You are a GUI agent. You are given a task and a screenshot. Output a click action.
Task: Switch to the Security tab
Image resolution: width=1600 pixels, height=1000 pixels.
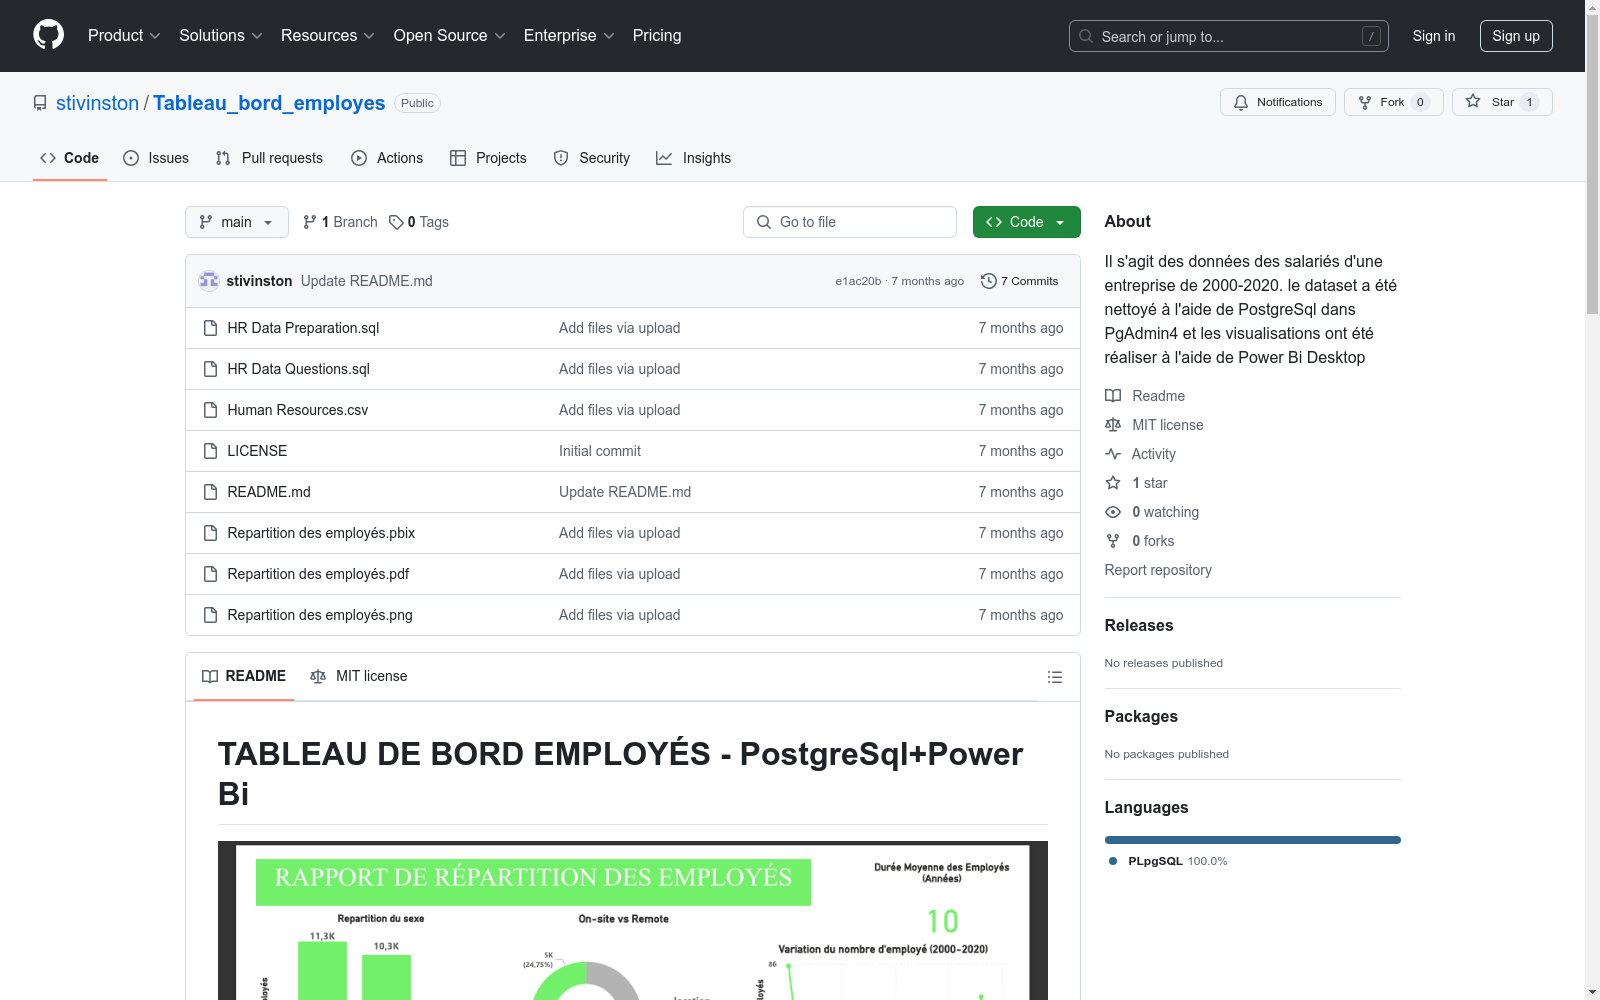pyautogui.click(x=592, y=158)
